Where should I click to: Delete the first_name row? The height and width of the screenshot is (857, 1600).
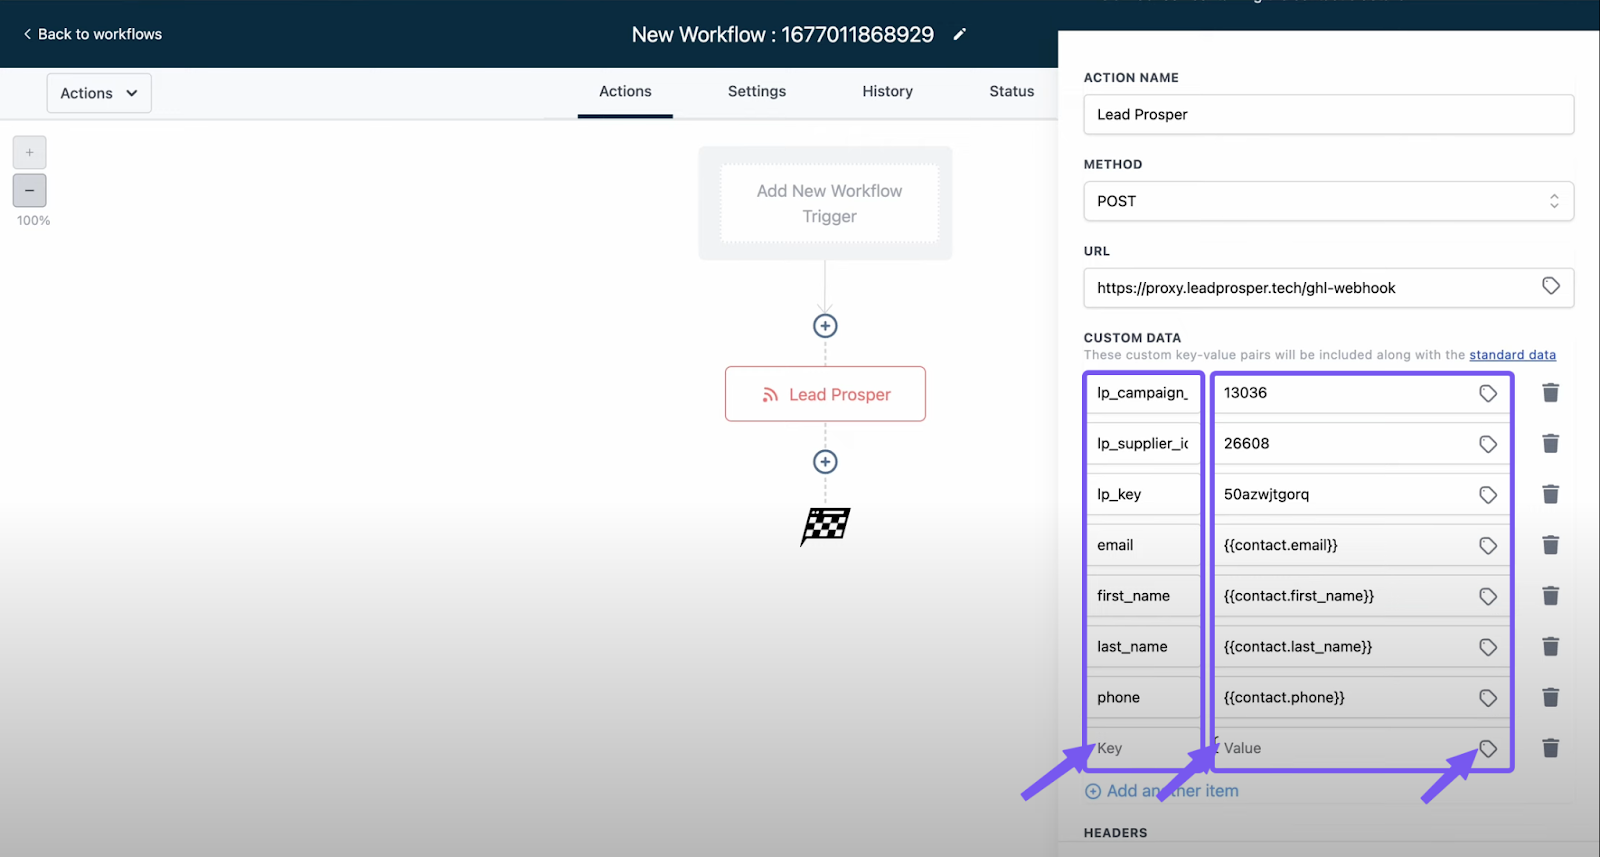[x=1551, y=597]
